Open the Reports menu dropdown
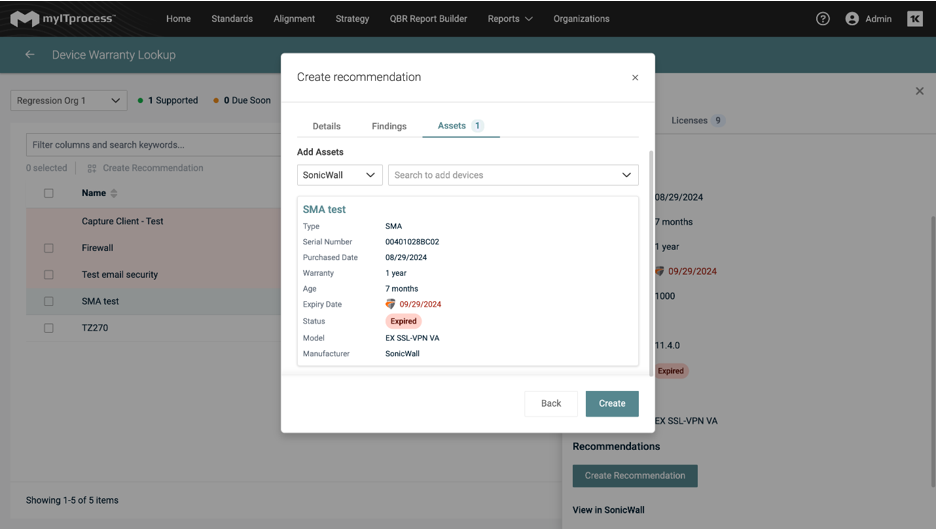The height and width of the screenshot is (531, 937). (510, 19)
